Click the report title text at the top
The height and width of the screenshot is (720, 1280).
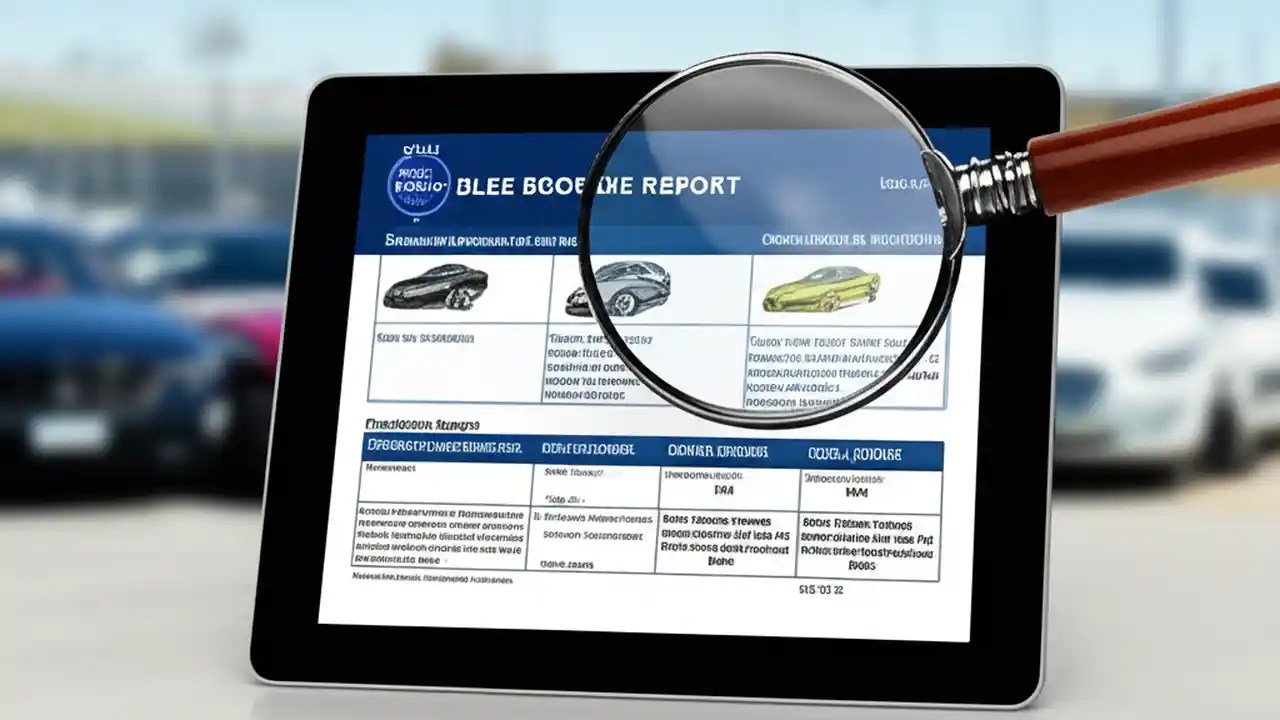point(600,185)
